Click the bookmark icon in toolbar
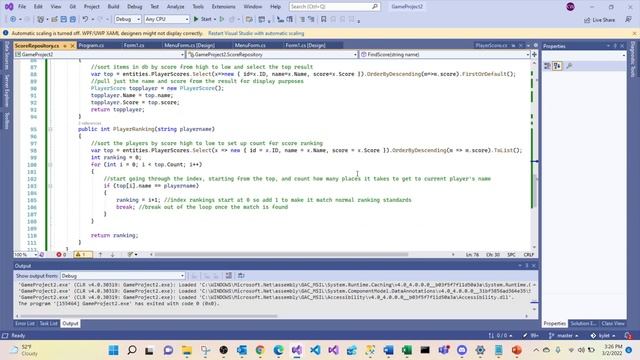 [x=323, y=19]
